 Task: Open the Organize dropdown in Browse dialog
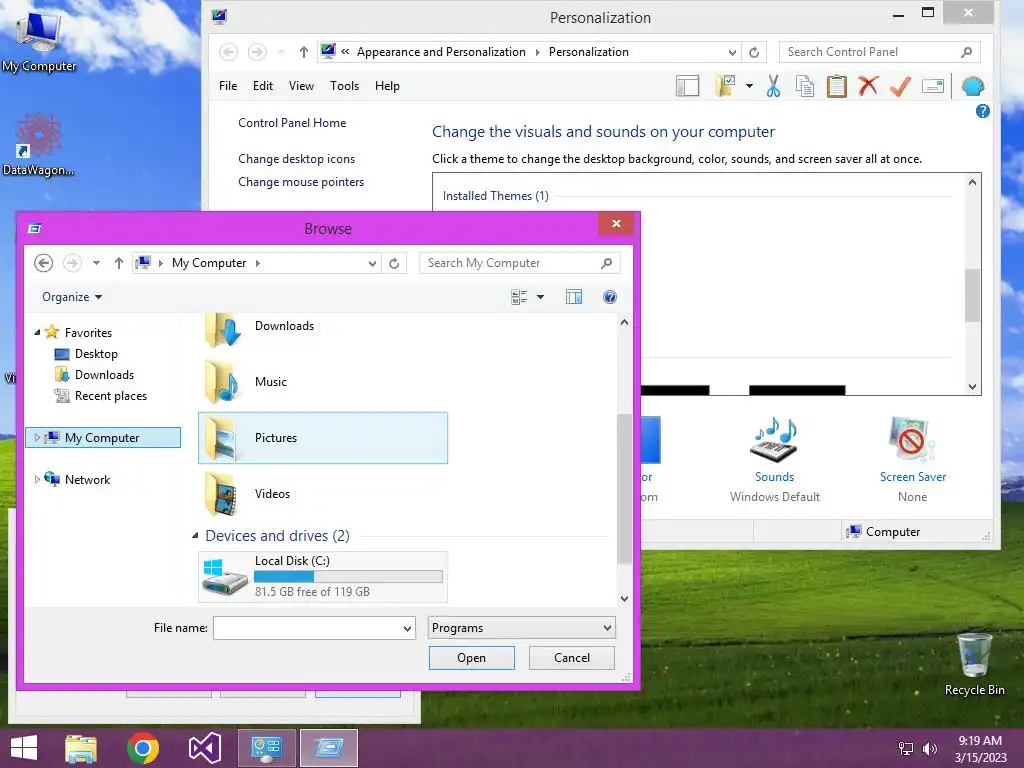tap(72, 297)
